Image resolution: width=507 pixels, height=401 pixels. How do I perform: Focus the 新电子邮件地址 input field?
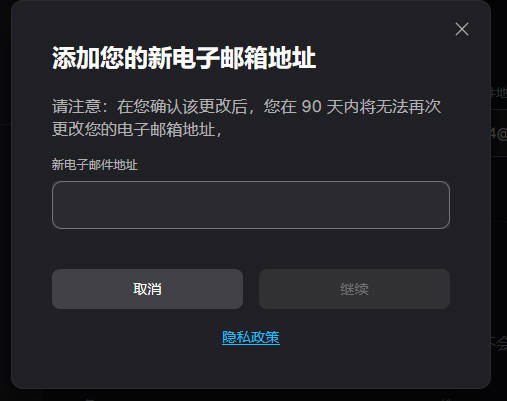(x=251, y=205)
